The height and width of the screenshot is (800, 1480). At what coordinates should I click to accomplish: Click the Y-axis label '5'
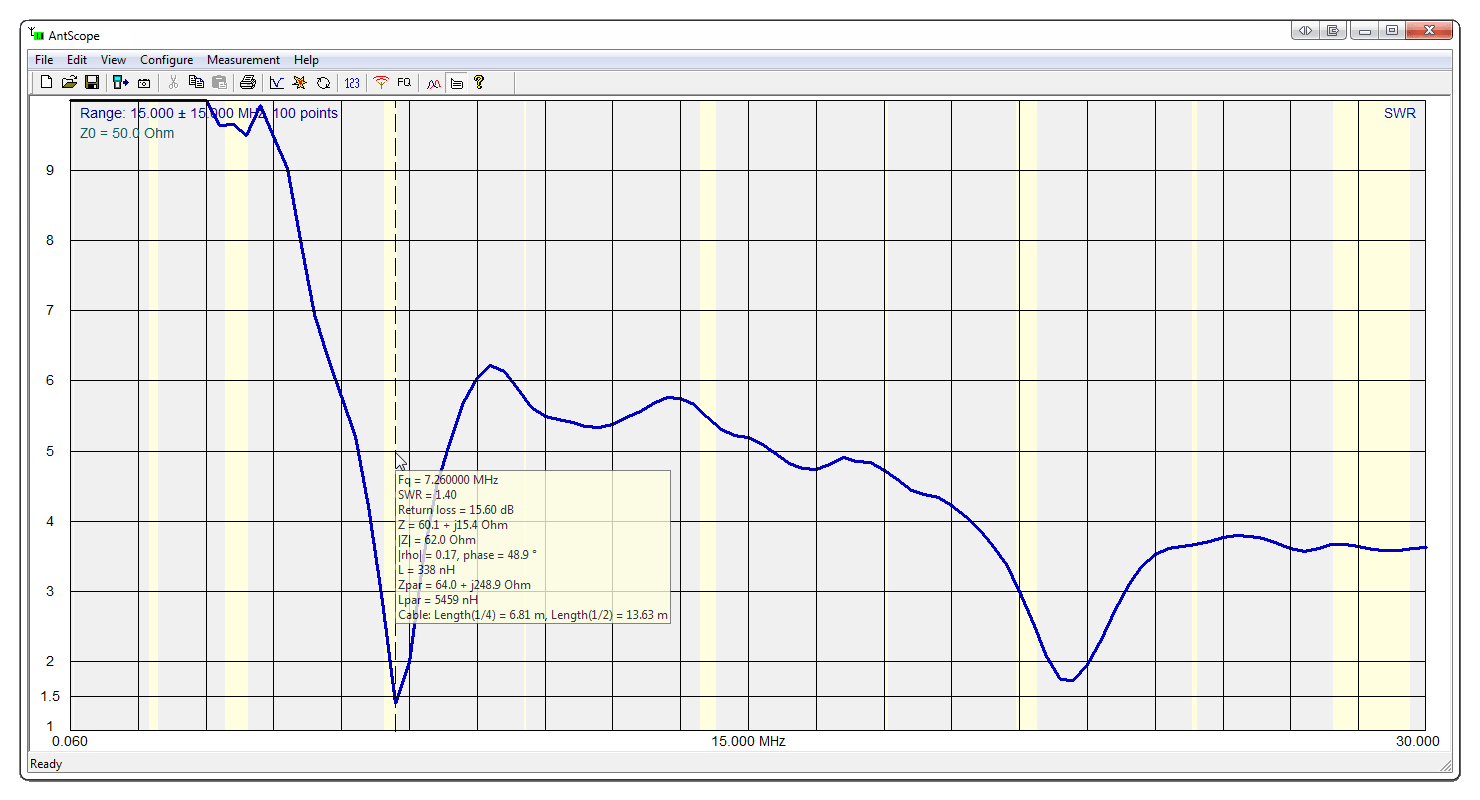50,451
